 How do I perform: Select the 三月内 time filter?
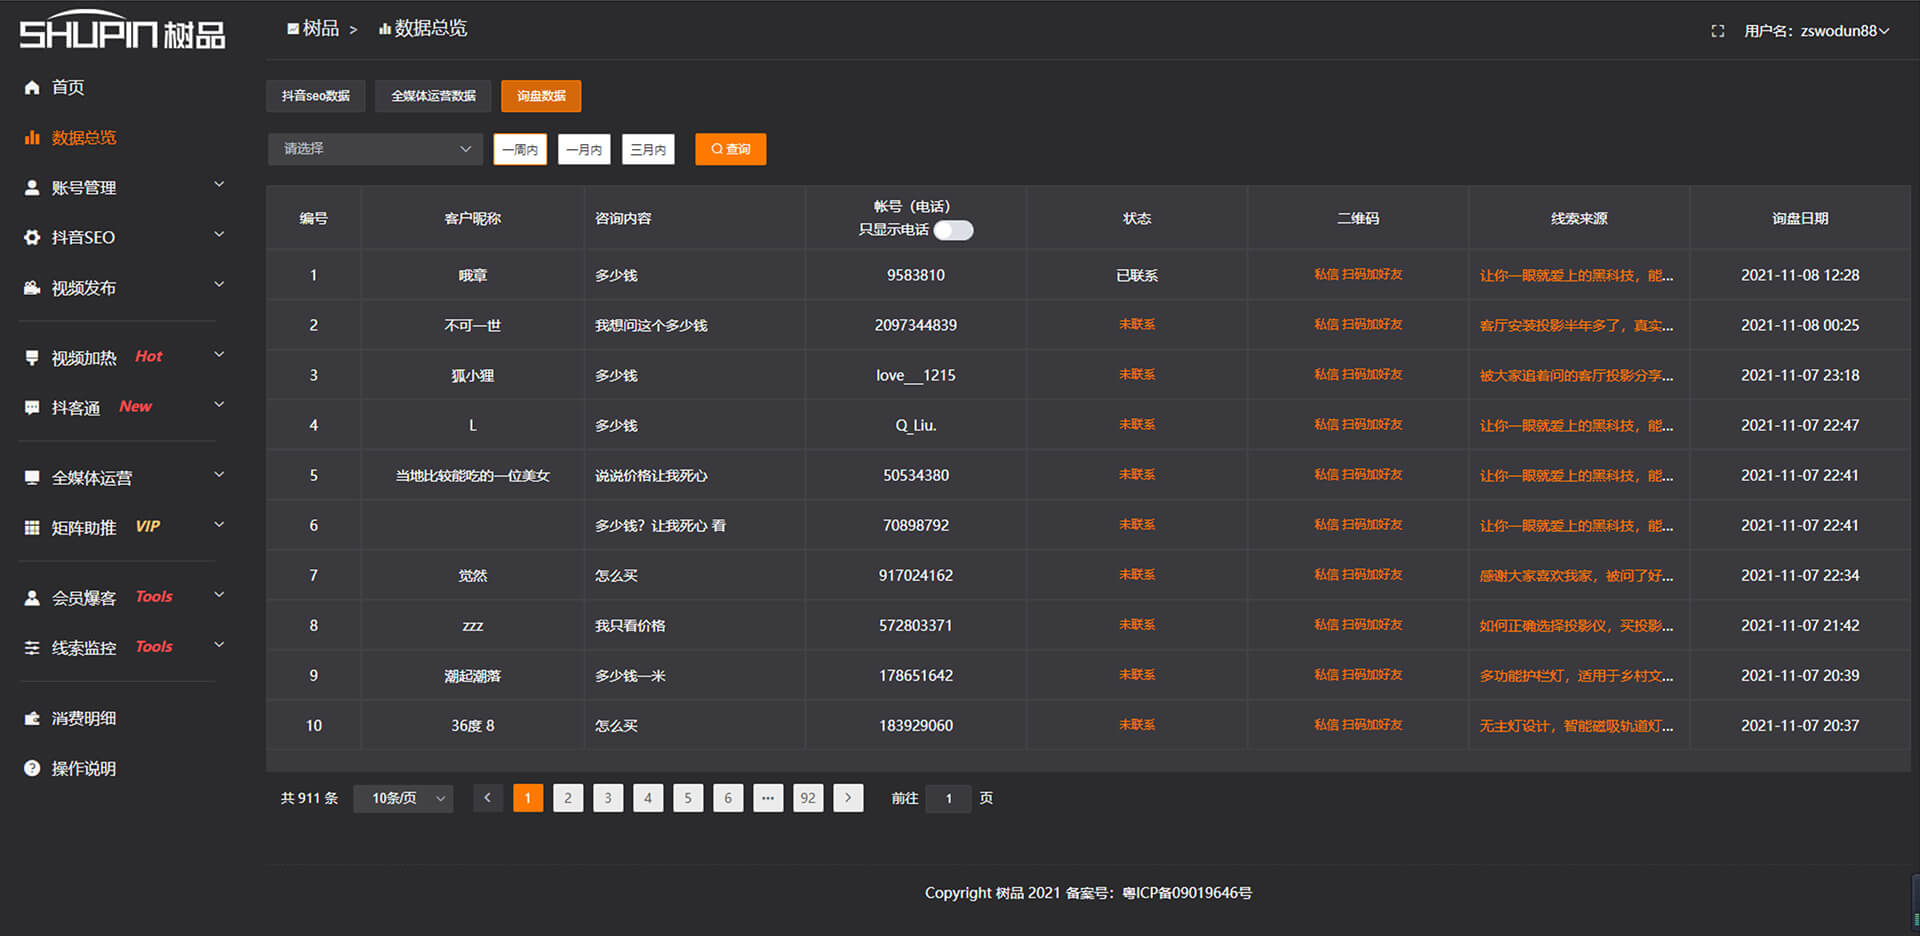(648, 149)
